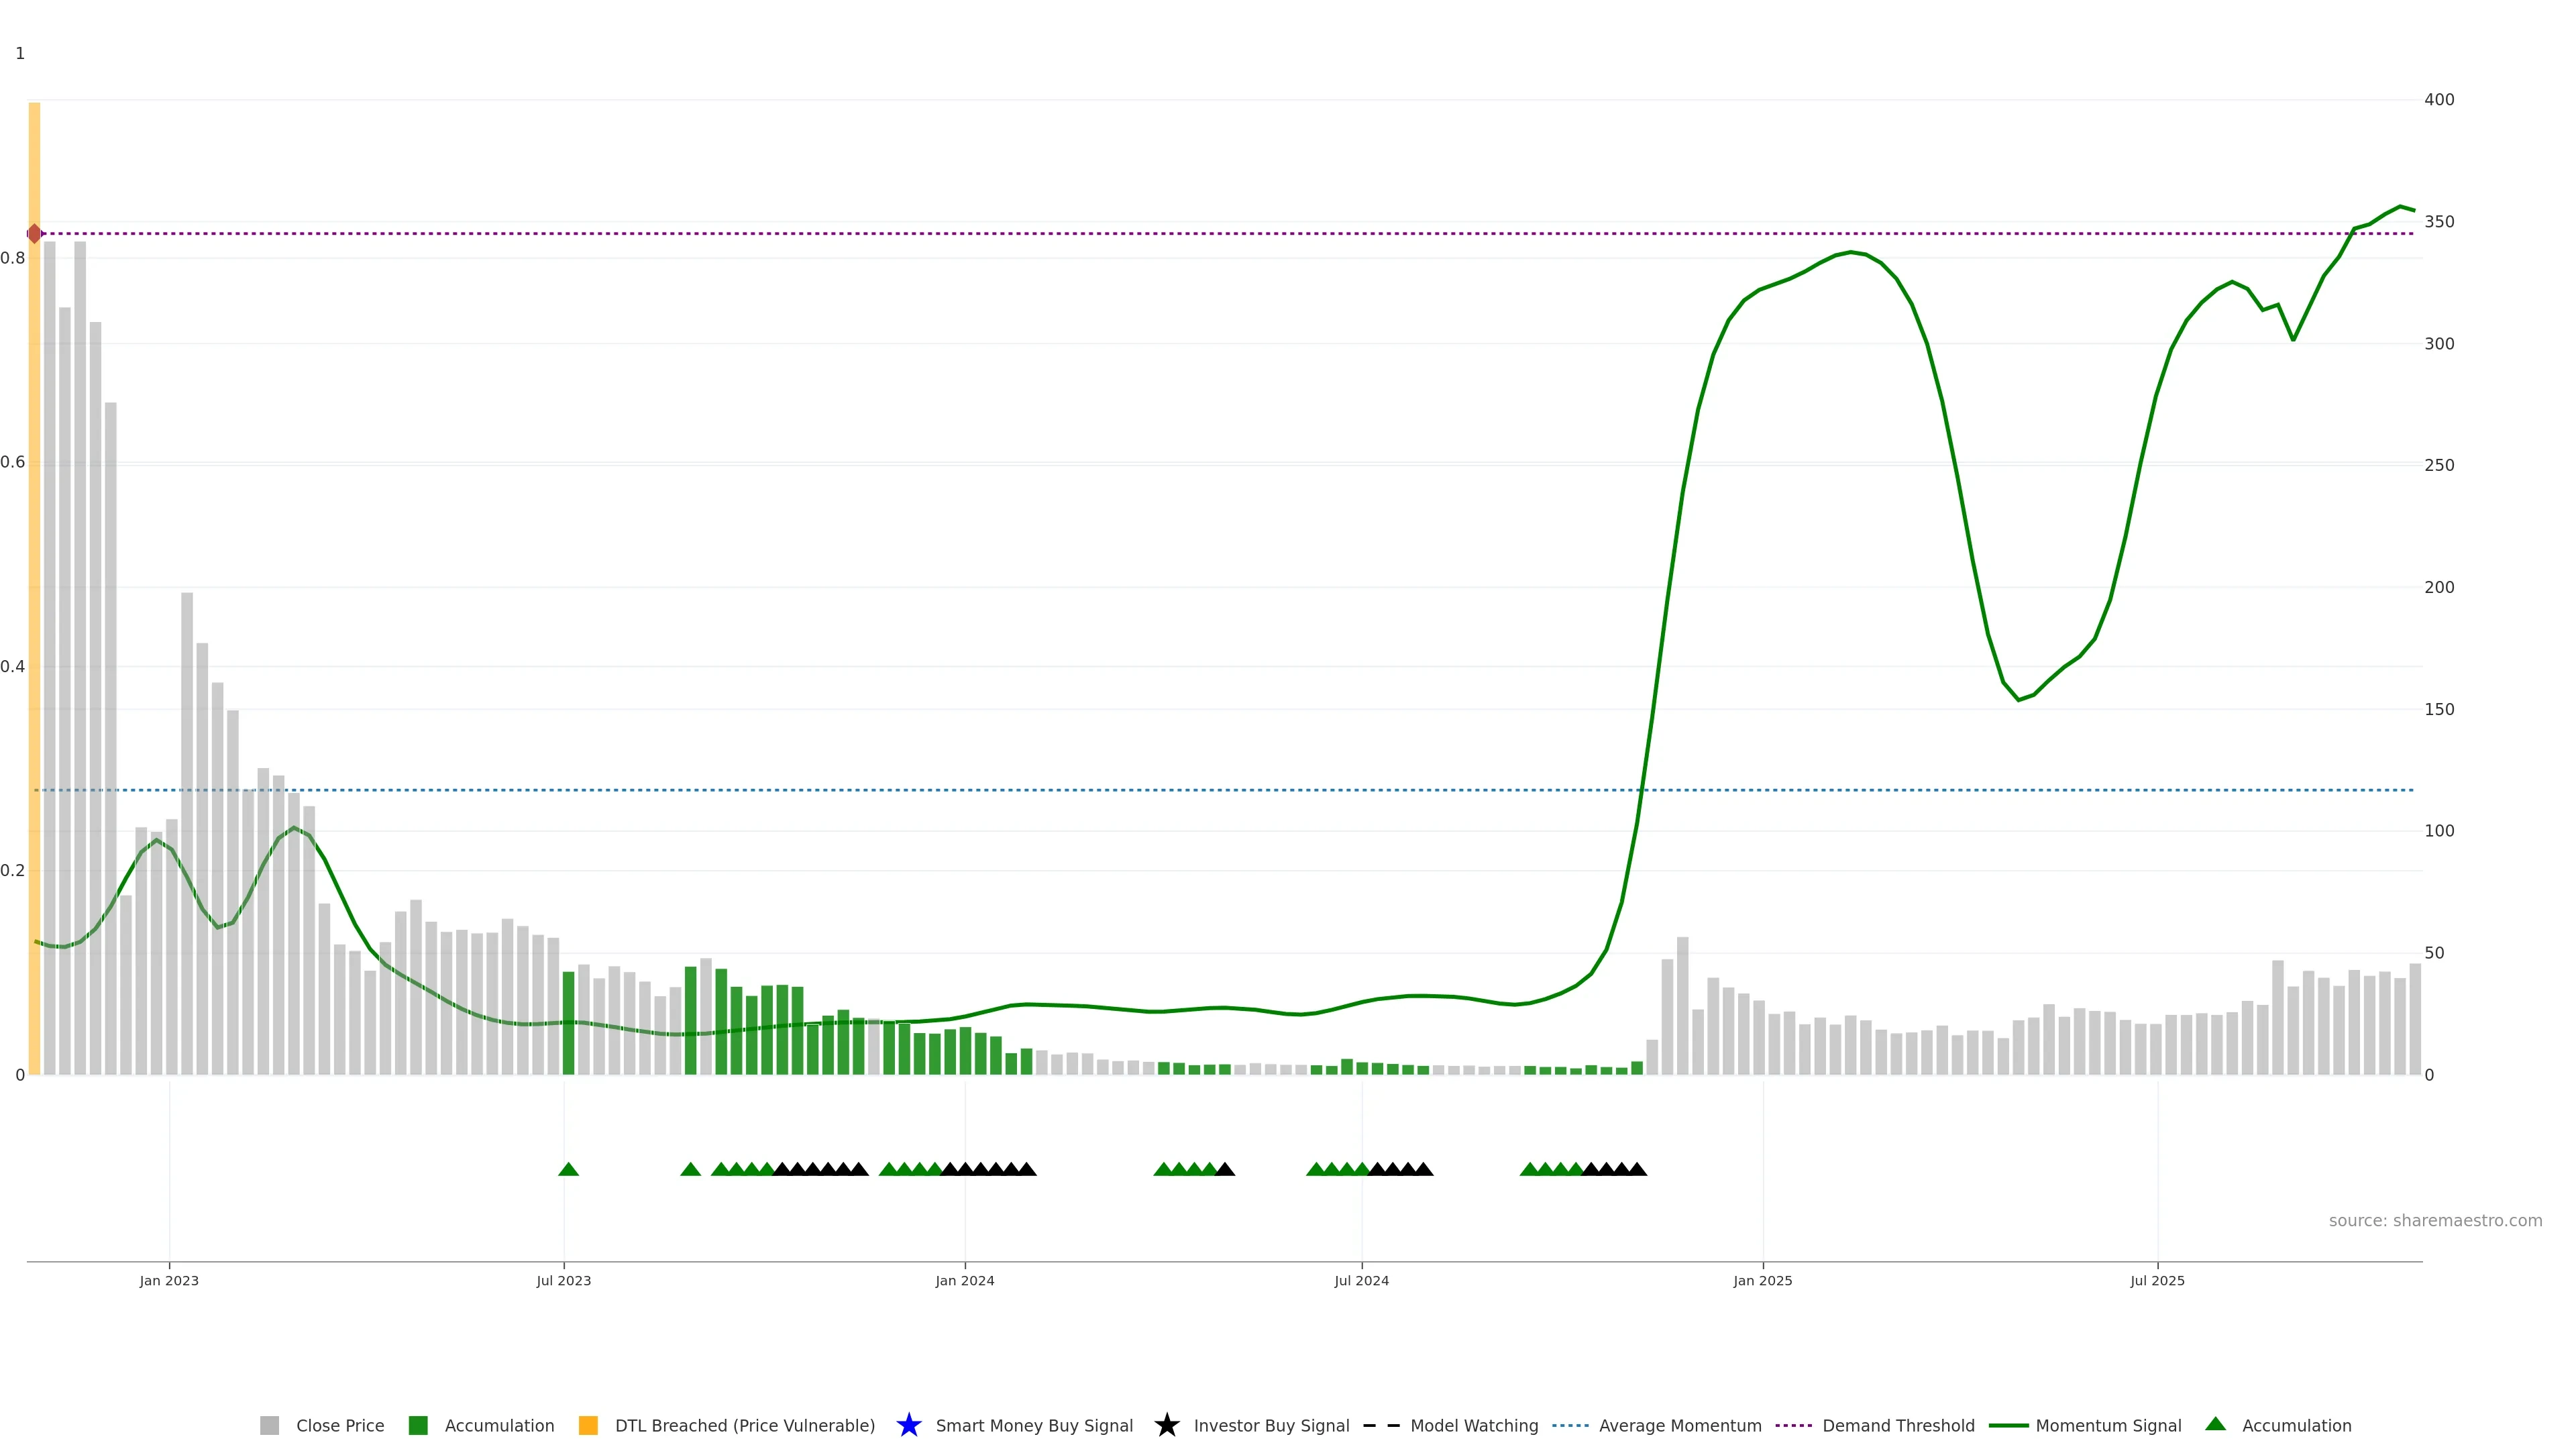Click the orange DTL Breached legend swatch
This screenshot has height=1449, width=2576.
(x=588, y=1425)
